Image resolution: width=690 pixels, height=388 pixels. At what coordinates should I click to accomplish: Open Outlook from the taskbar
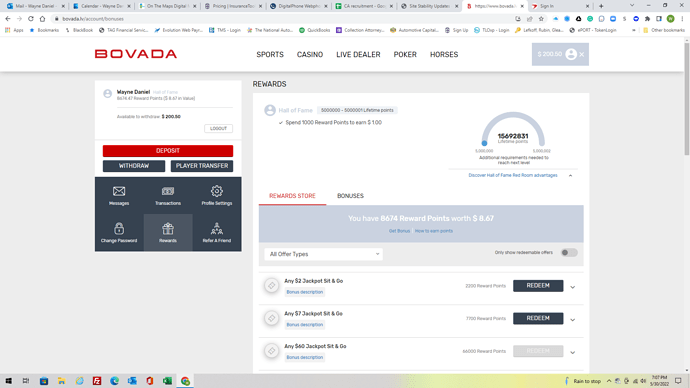coord(132,381)
